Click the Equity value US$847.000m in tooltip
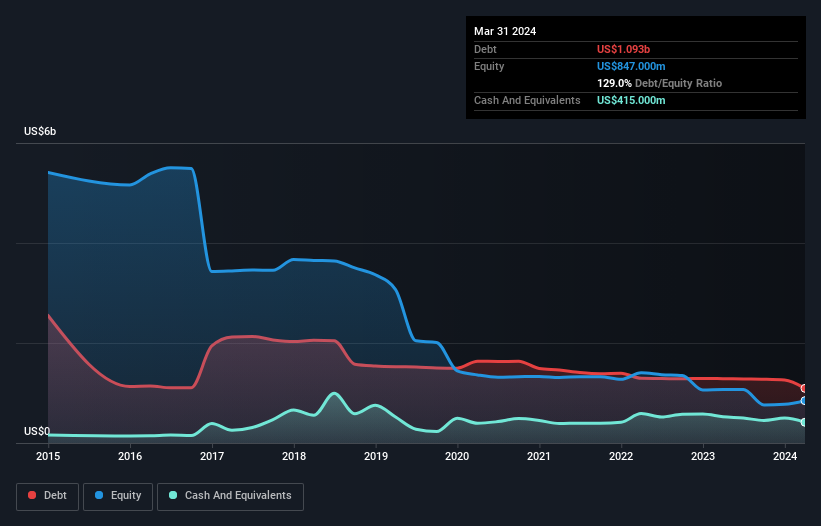The image size is (821, 526). [631, 66]
